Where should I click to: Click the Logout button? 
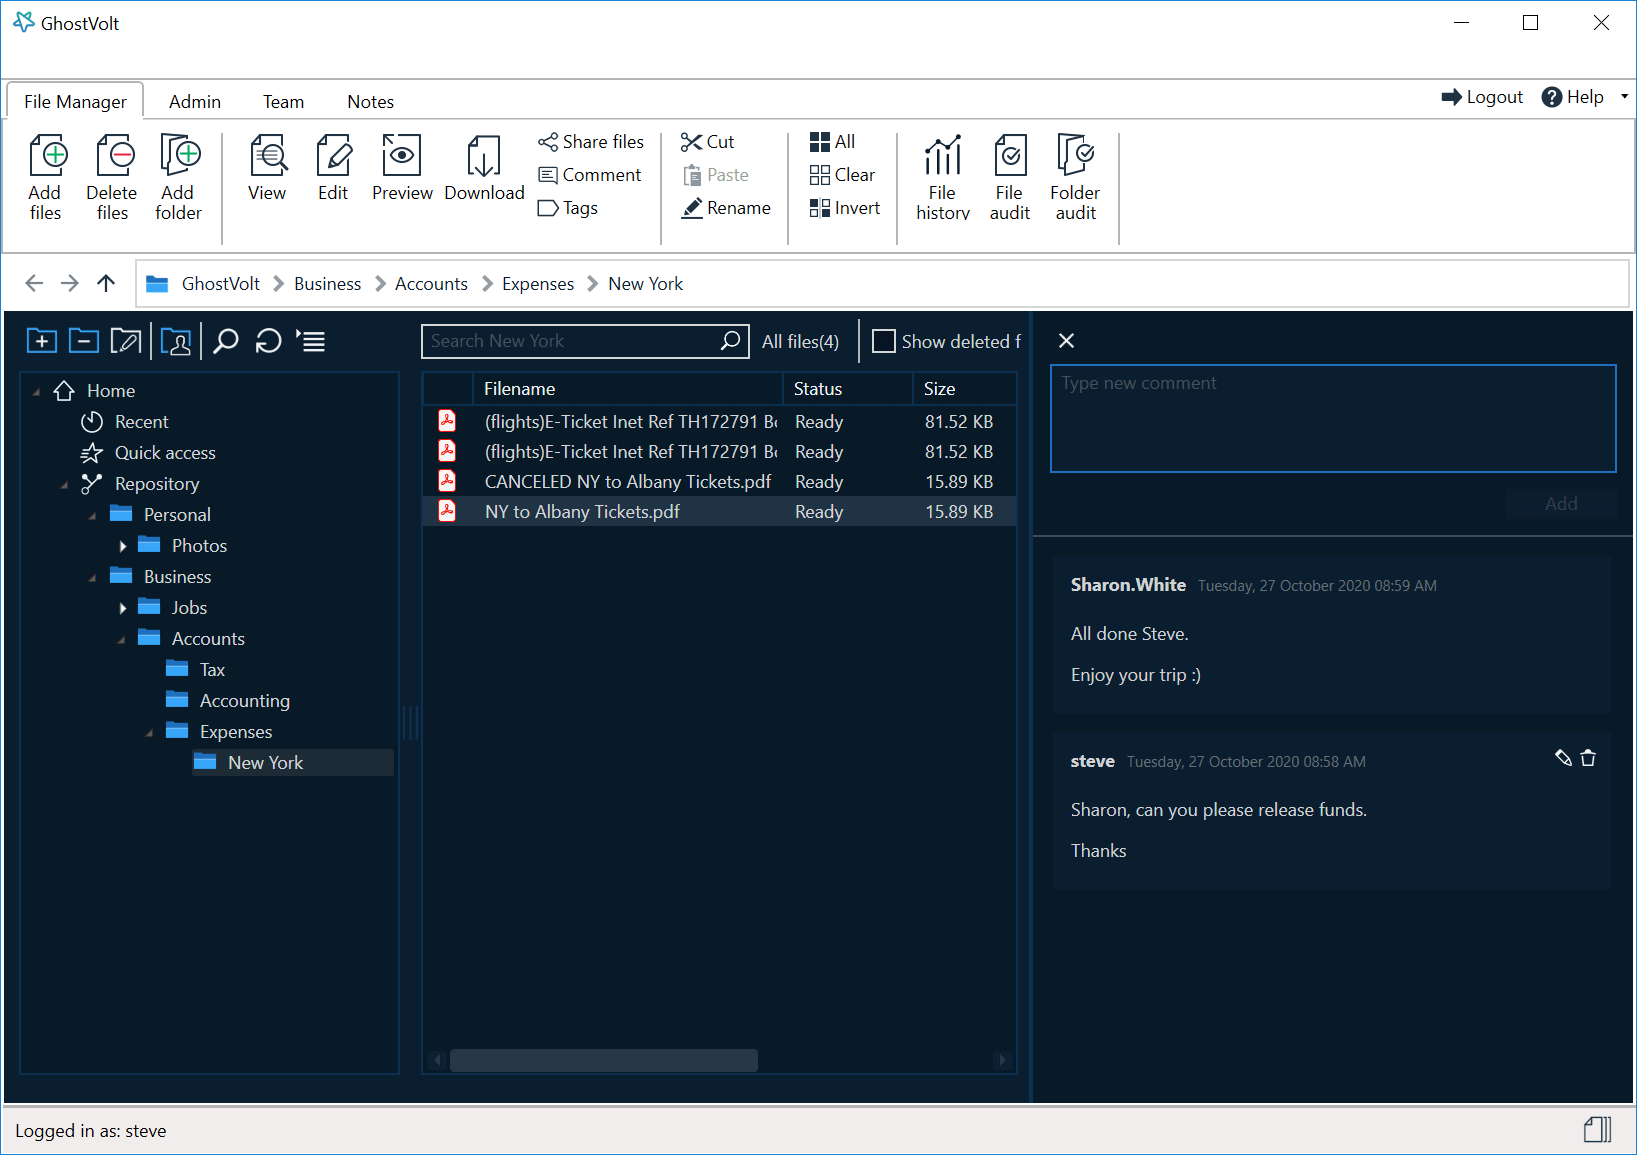coord(1482,97)
